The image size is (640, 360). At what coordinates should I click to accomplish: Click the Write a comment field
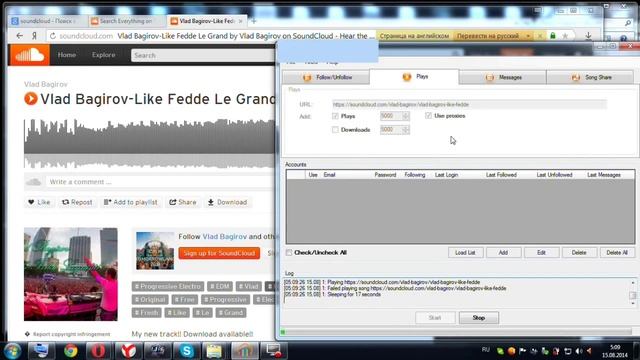159,182
